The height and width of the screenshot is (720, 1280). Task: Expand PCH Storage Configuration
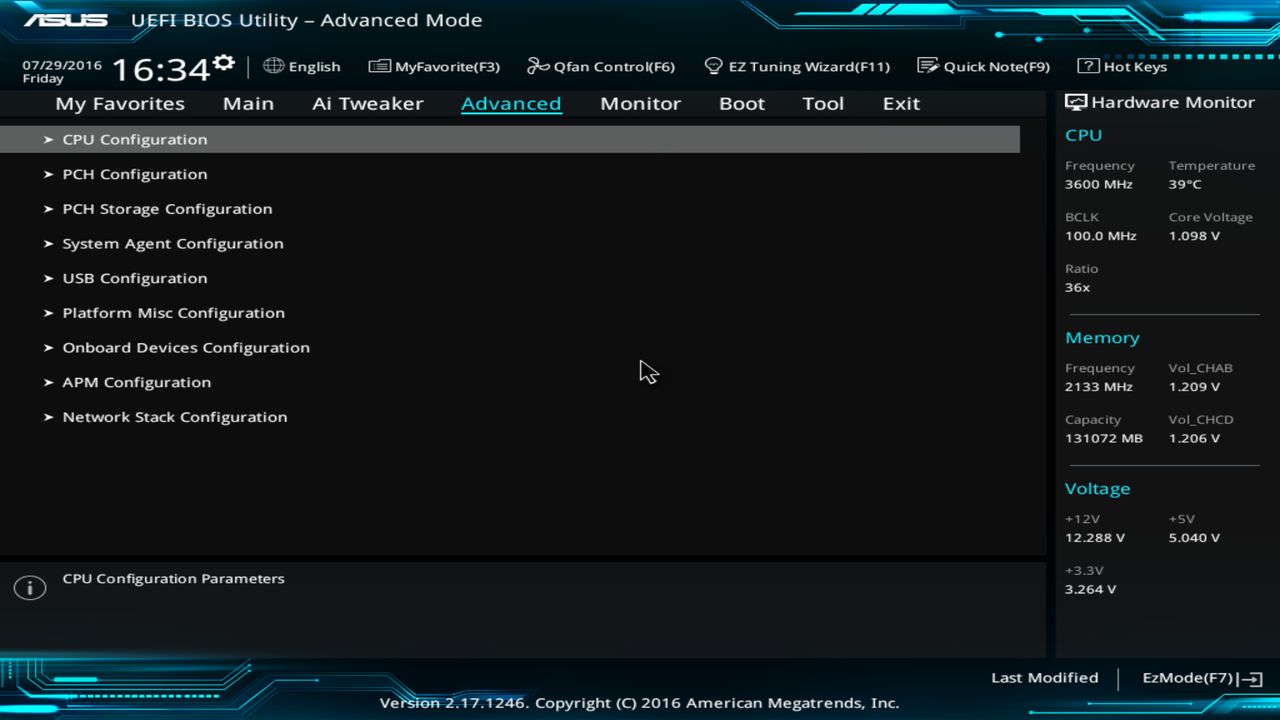[x=167, y=208]
